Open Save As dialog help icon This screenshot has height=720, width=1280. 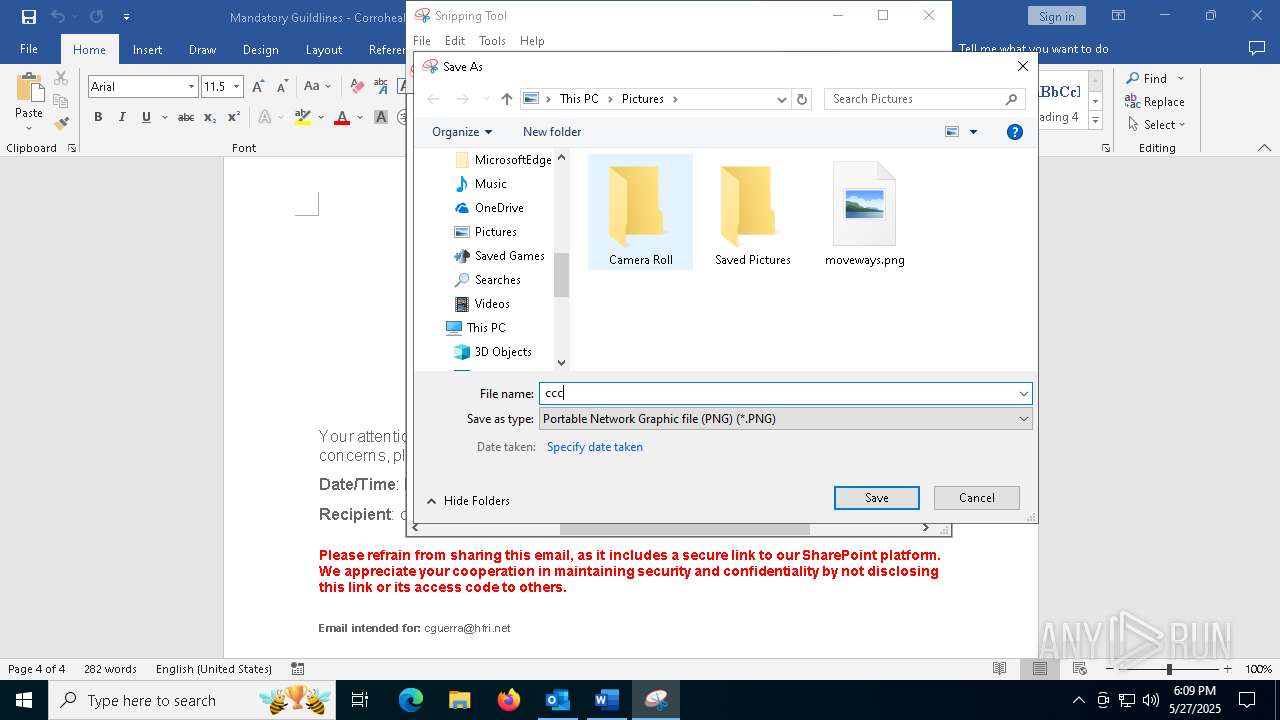1015,132
